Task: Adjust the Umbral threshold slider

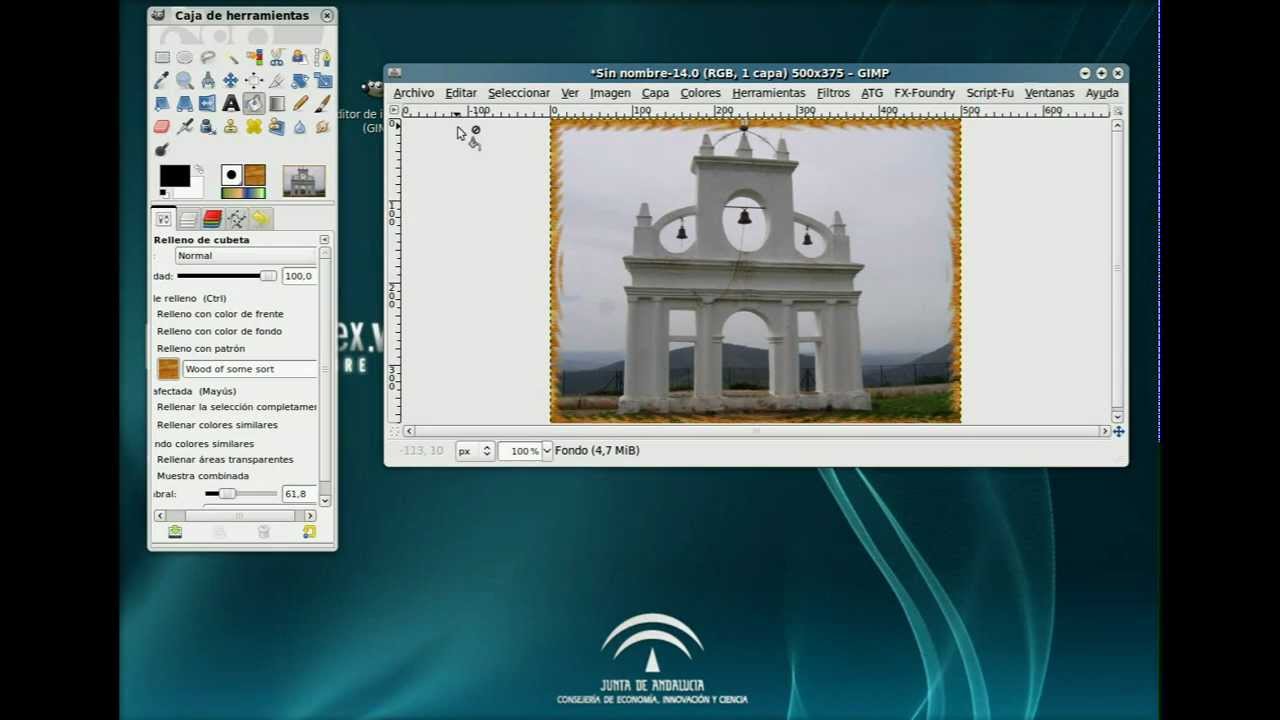Action: tap(241, 494)
